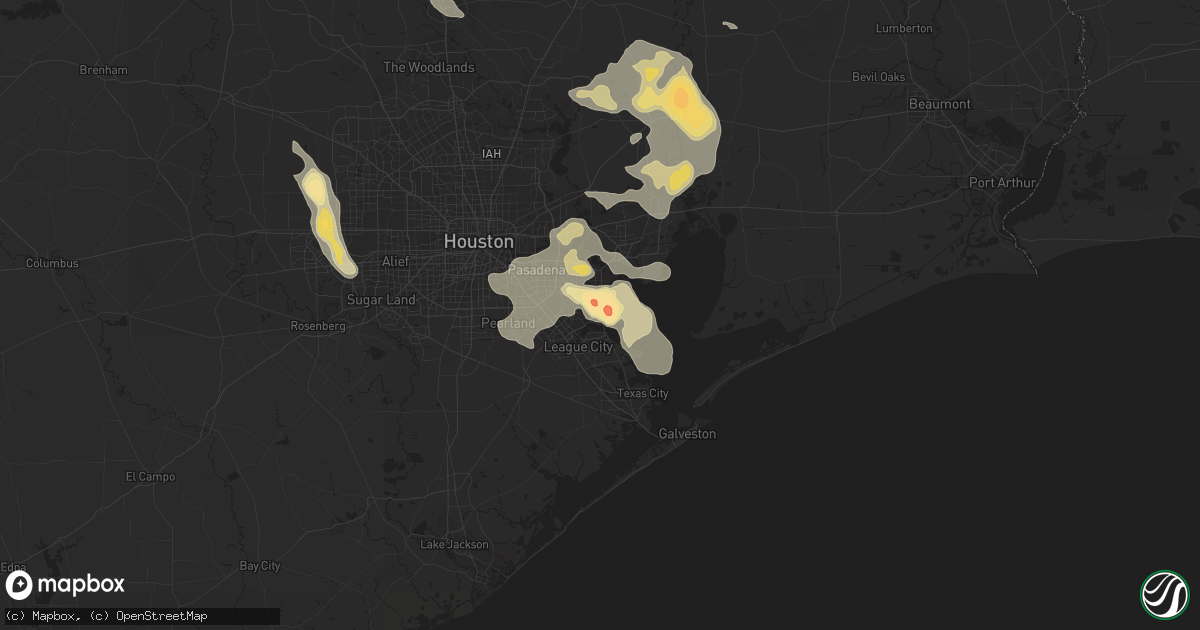Select The Woodlands label
The height and width of the screenshot is (630, 1200).
(429, 67)
